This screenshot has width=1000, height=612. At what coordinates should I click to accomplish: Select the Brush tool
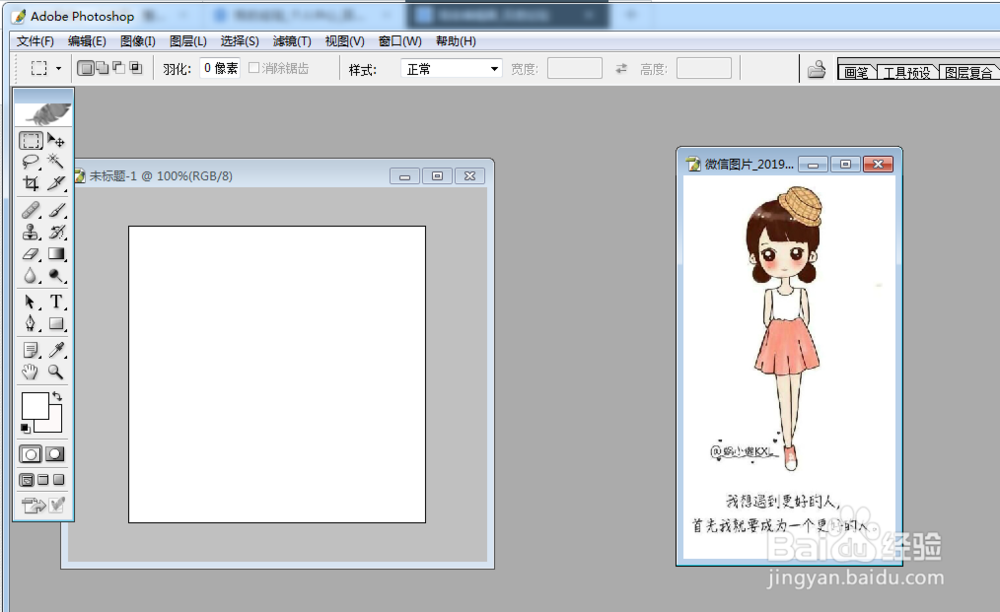point(56,210)
